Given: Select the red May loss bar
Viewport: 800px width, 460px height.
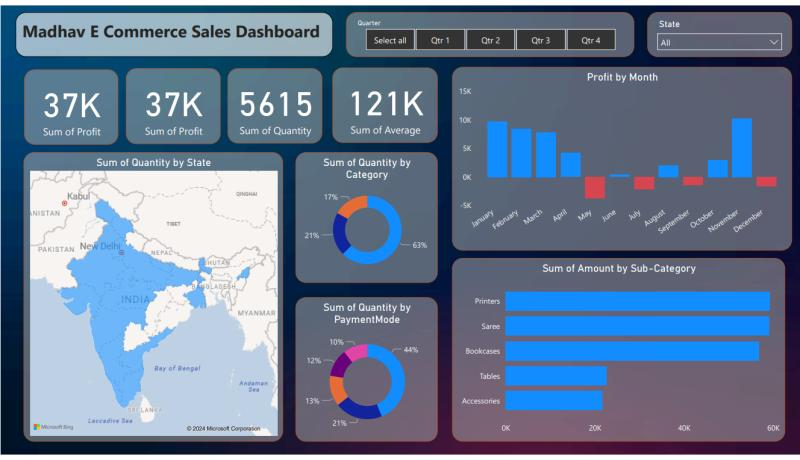Looking at the screenshot, I should coord(595,188).
